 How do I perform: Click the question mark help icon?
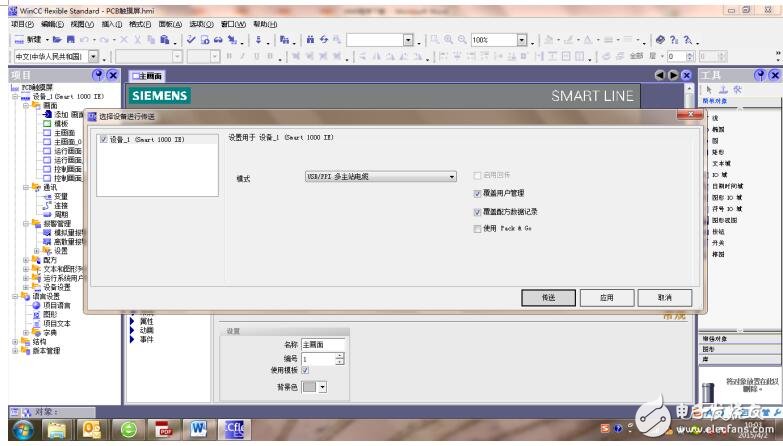674,39
